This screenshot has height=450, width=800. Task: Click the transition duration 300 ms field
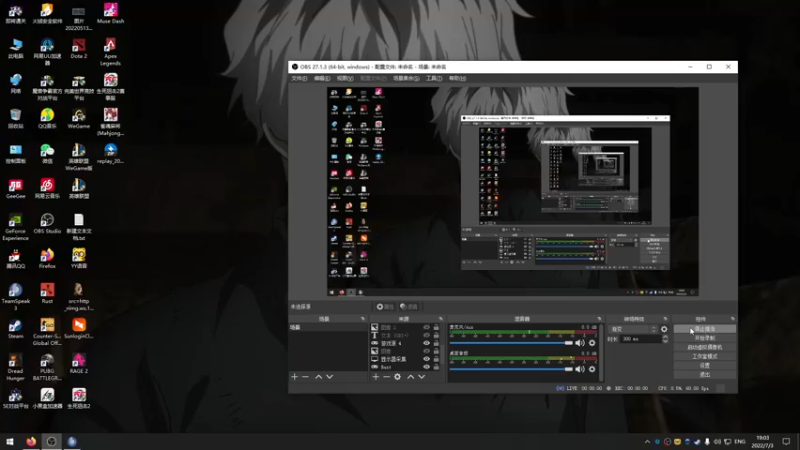tap(641, 339)
